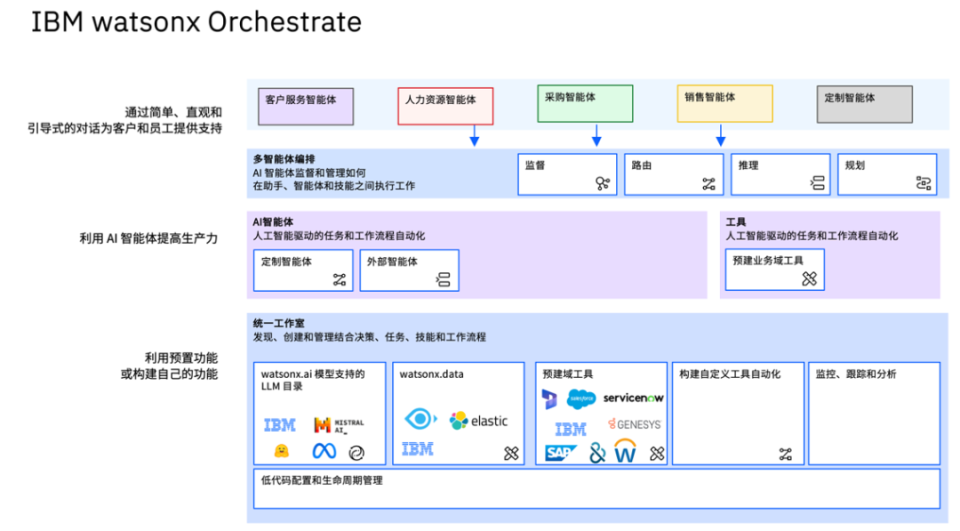Click the Meta infinity logo
The width and height of the screenshot is (960, 531).
[x=324, y=451]
